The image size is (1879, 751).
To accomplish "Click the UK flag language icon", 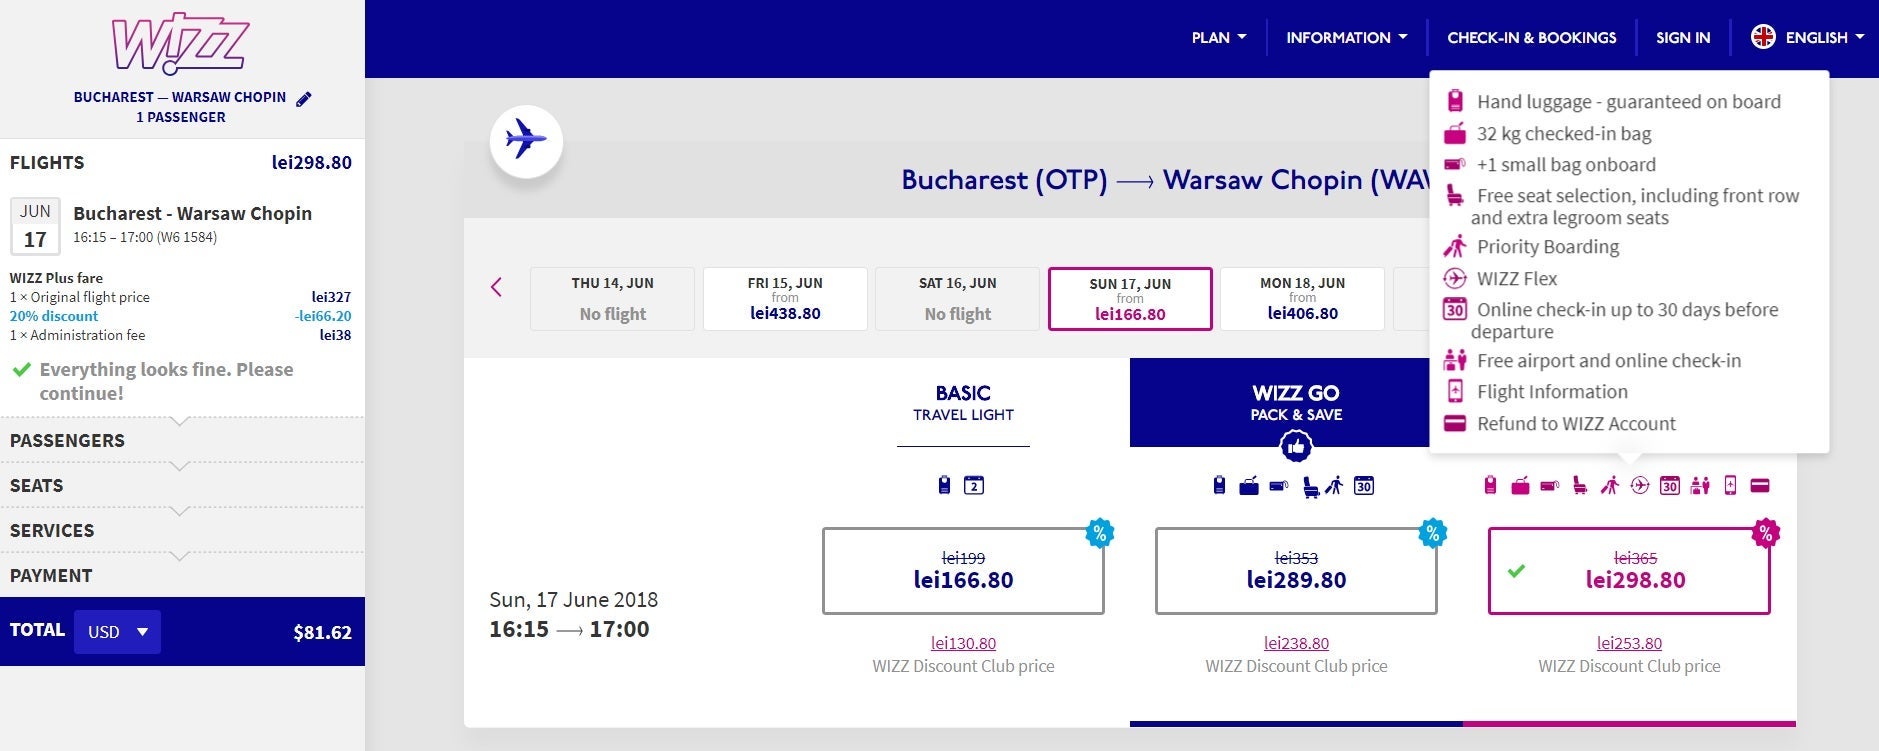I will pos(1762,37).
